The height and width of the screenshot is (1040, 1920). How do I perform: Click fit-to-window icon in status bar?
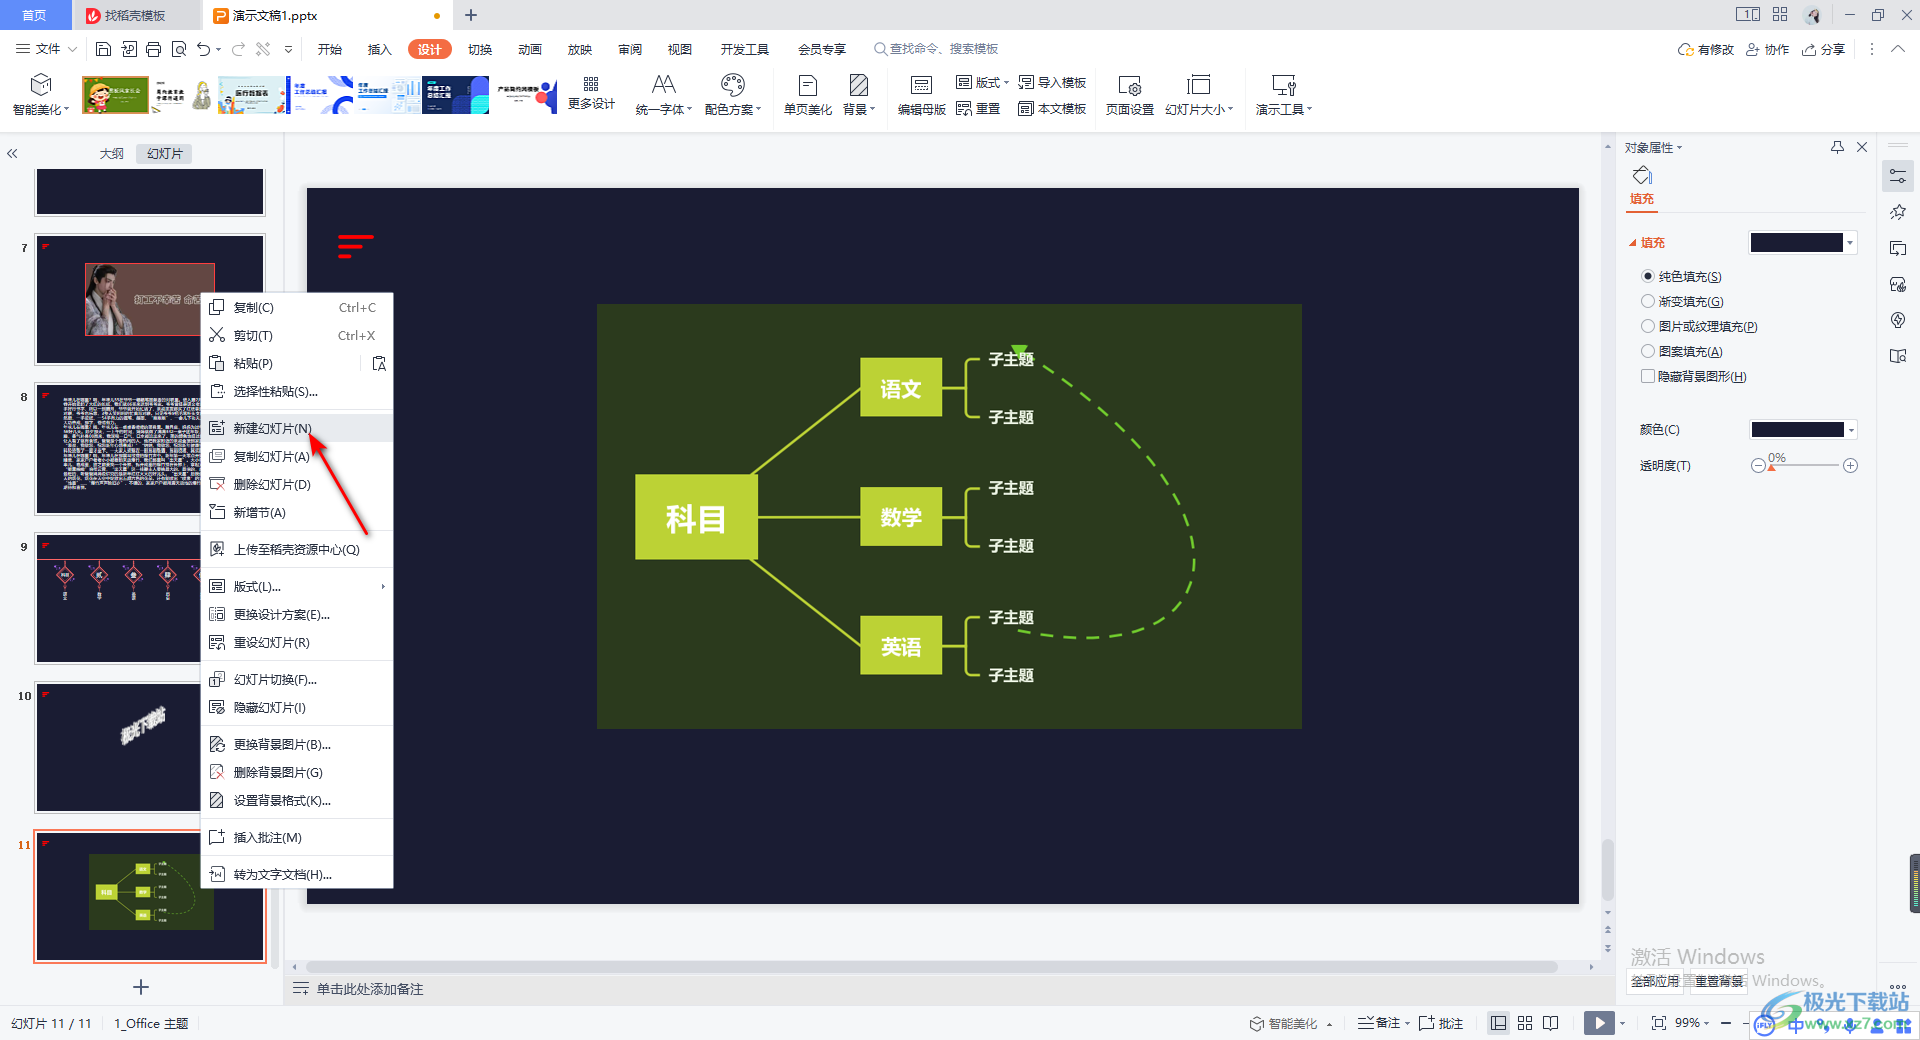tap(1659, 1023)
